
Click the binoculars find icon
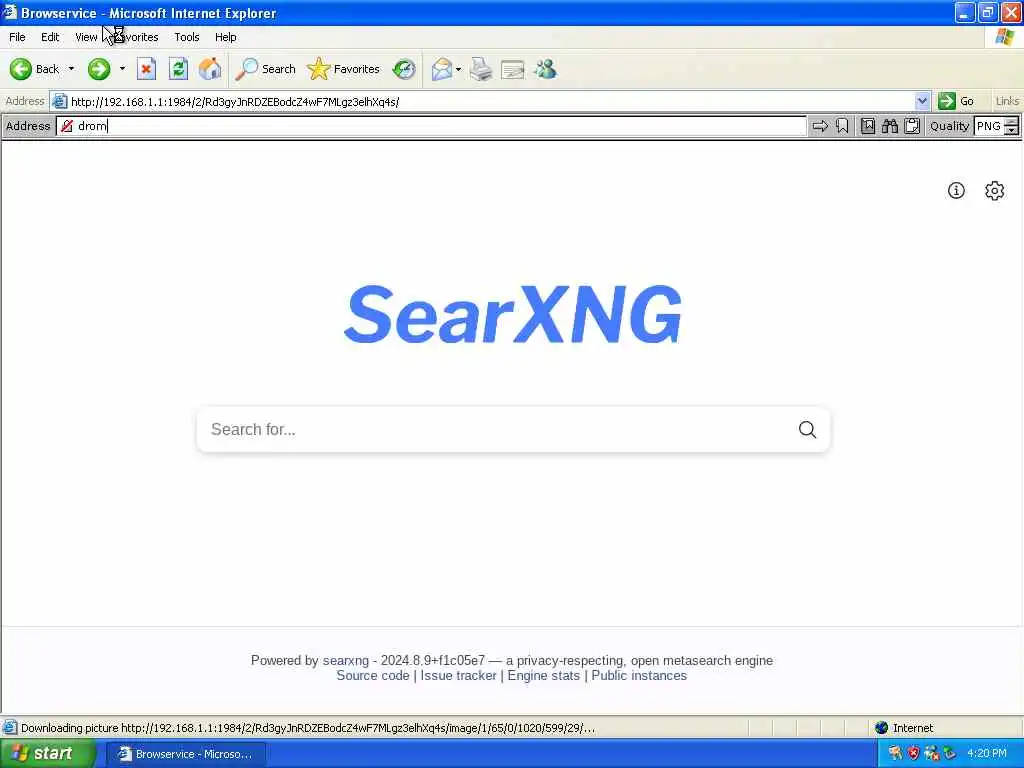point(890,126)
